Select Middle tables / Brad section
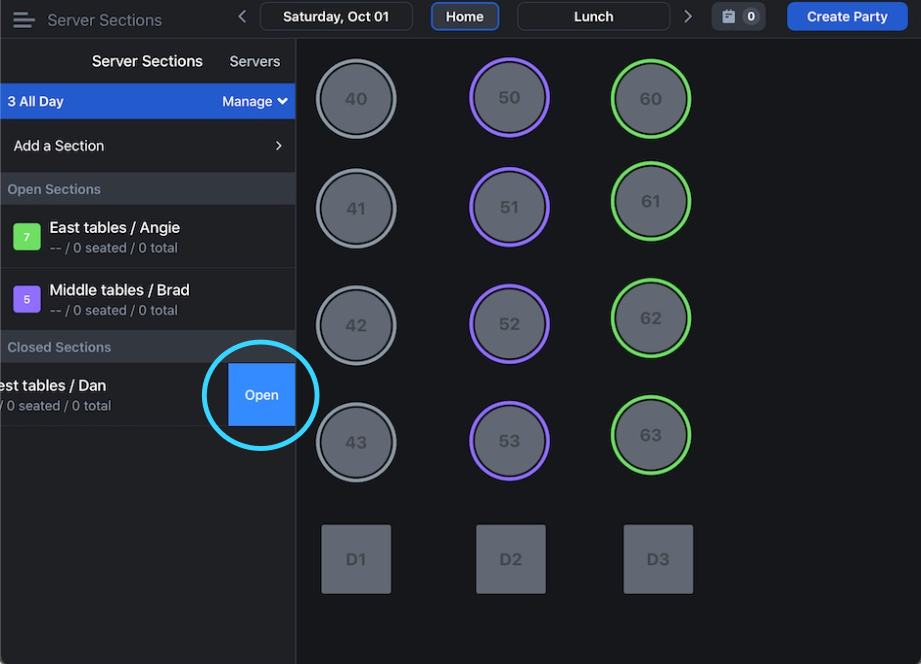921x664 pixels. tap(147, 299)
